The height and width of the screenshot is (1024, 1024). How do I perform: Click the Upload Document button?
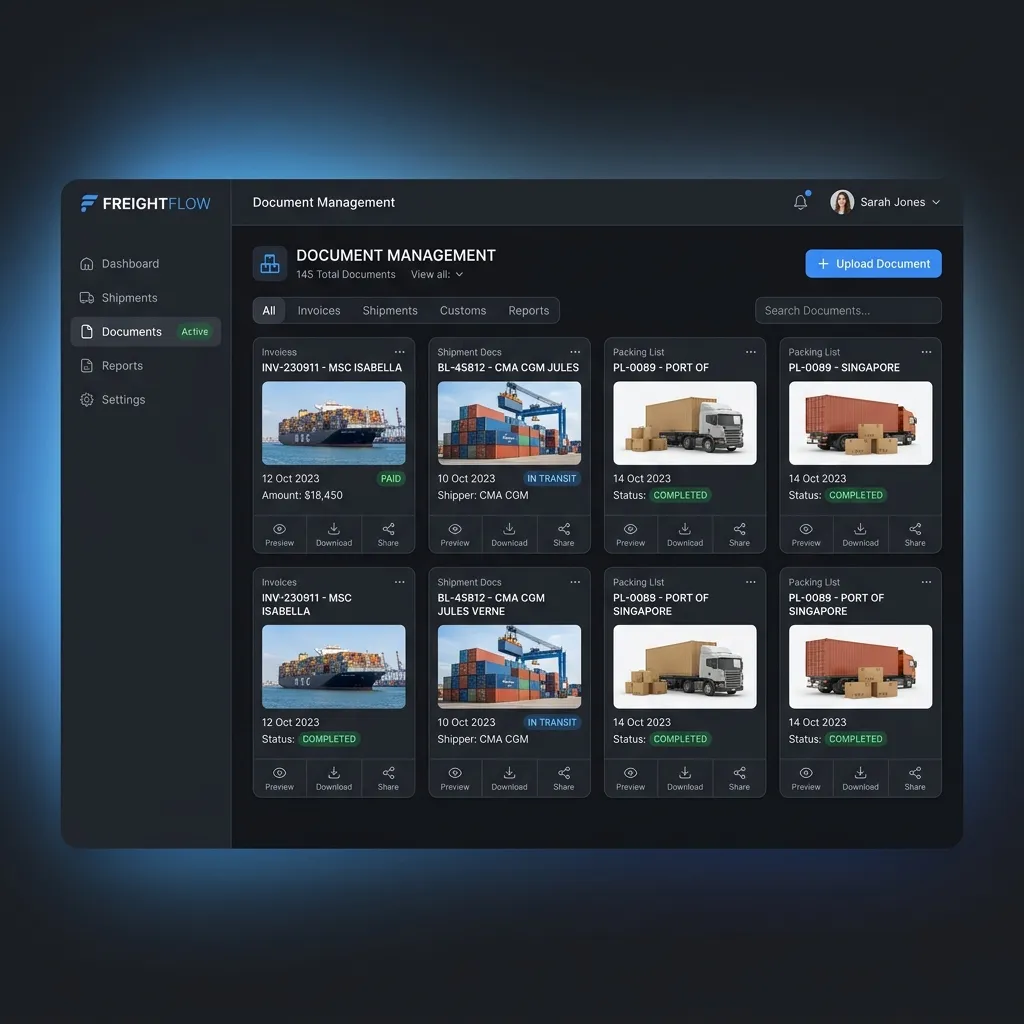(872, 263)
